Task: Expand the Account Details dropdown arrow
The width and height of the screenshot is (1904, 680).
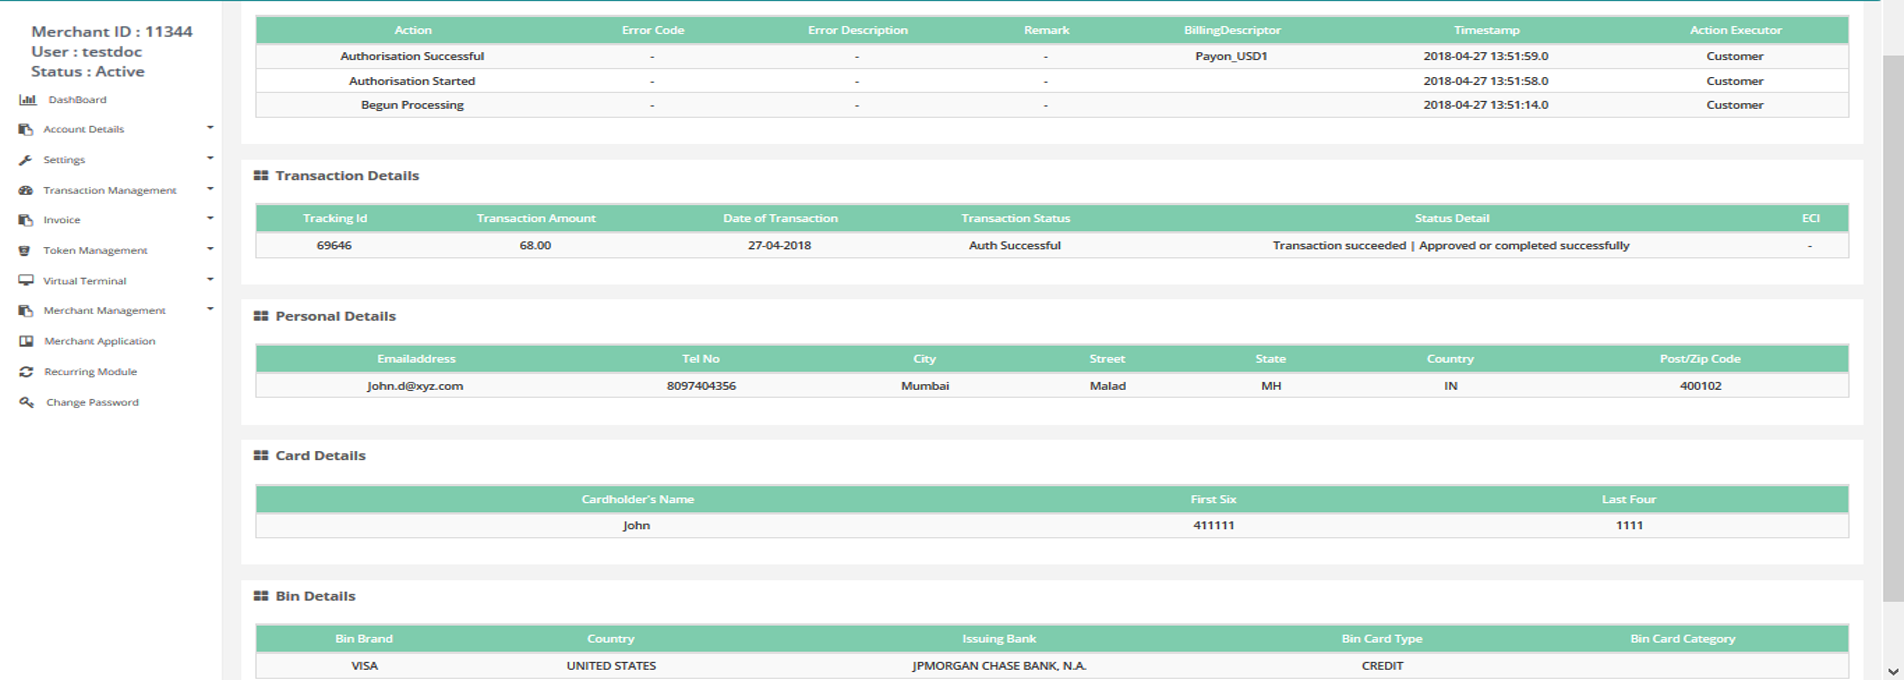Action: [x=210, y=128]
